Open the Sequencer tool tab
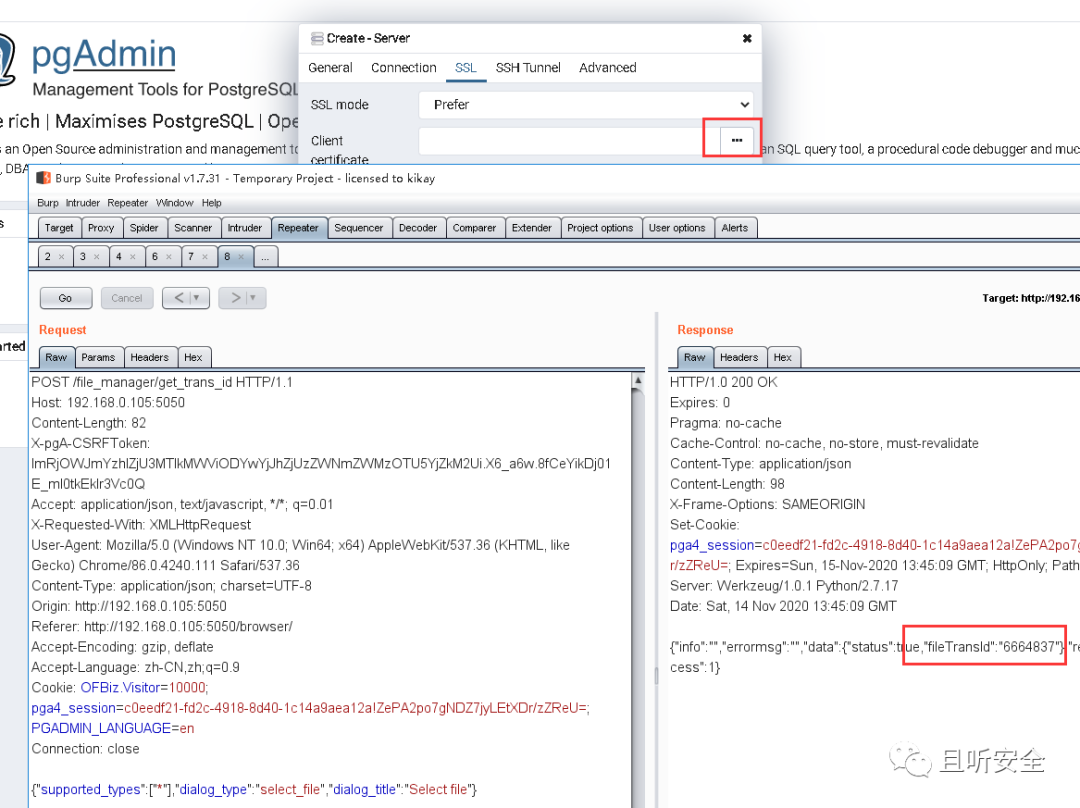This screenshot has width=1080, height=808. pos(359,228)
